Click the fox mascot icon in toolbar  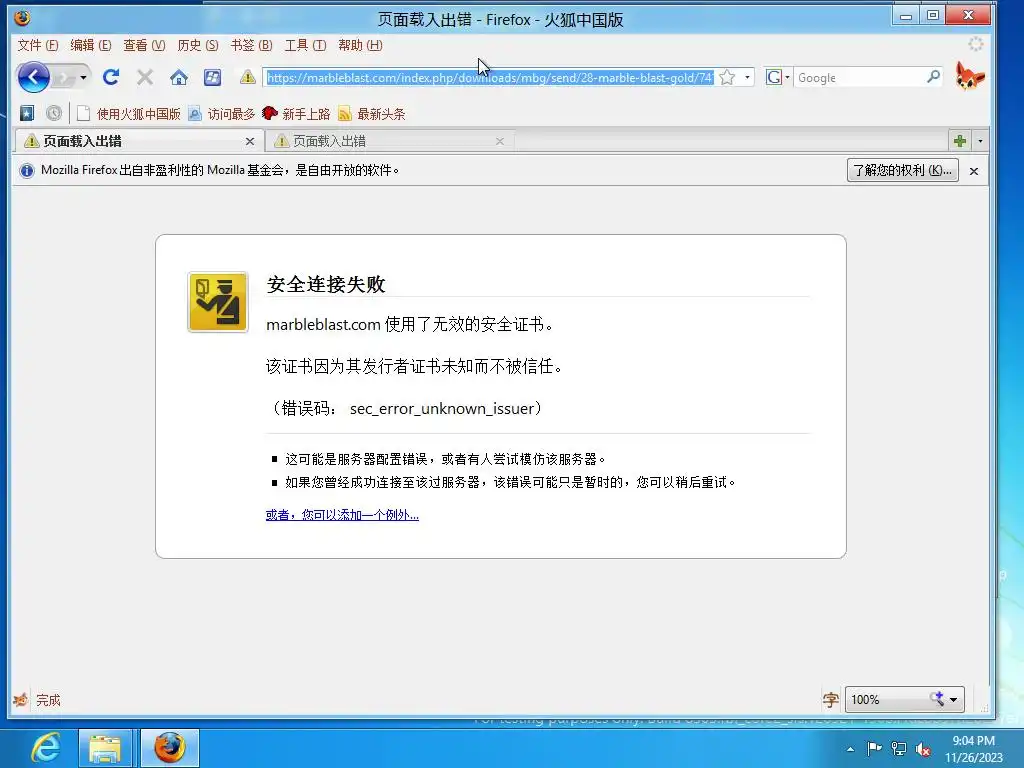(x=970, y=76)
